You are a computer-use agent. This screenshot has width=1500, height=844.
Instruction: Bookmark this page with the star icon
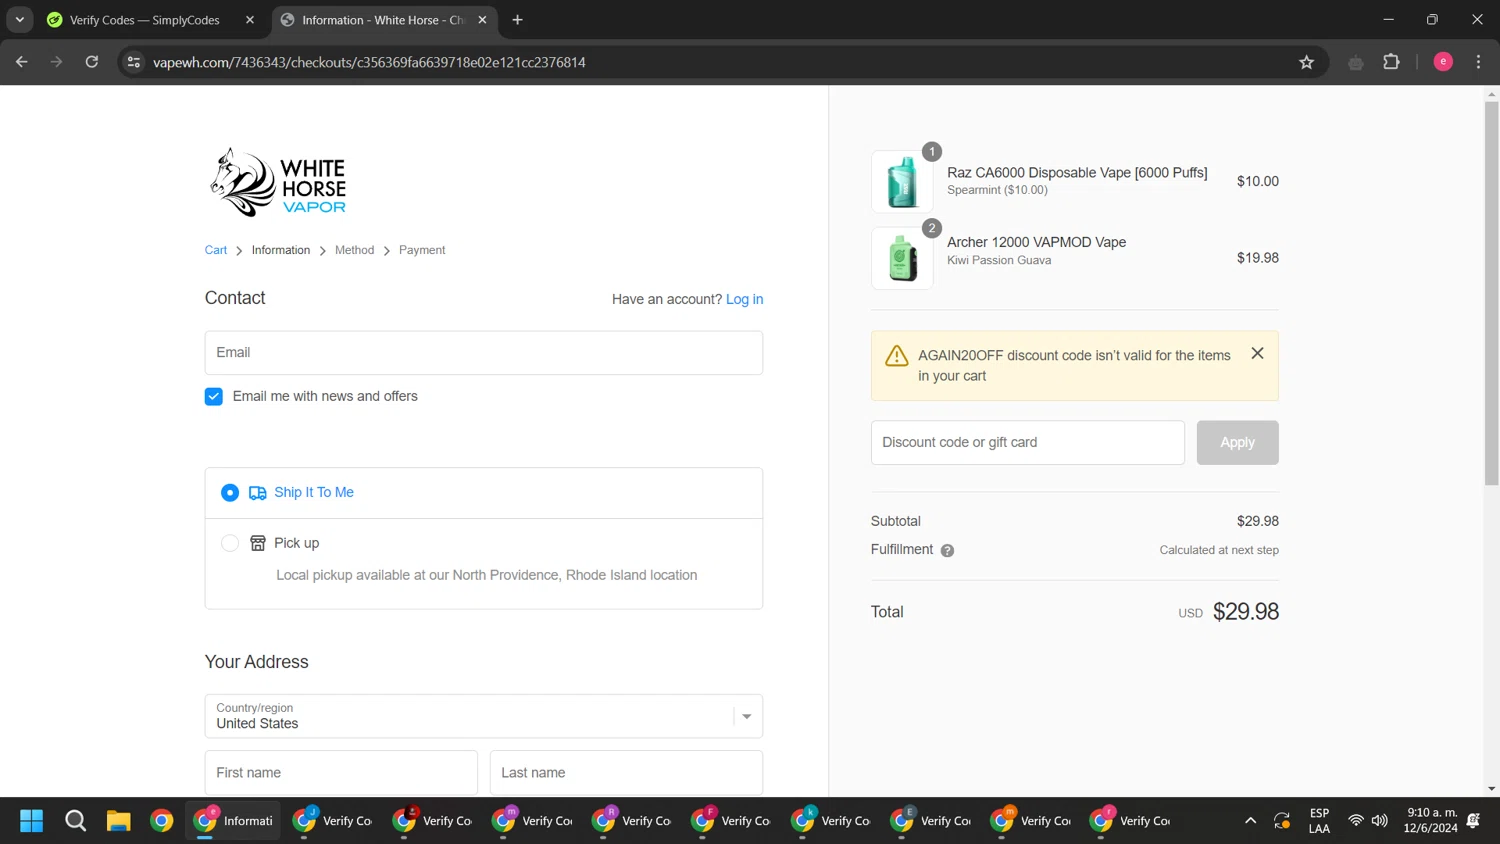(x=1306, y=62)
